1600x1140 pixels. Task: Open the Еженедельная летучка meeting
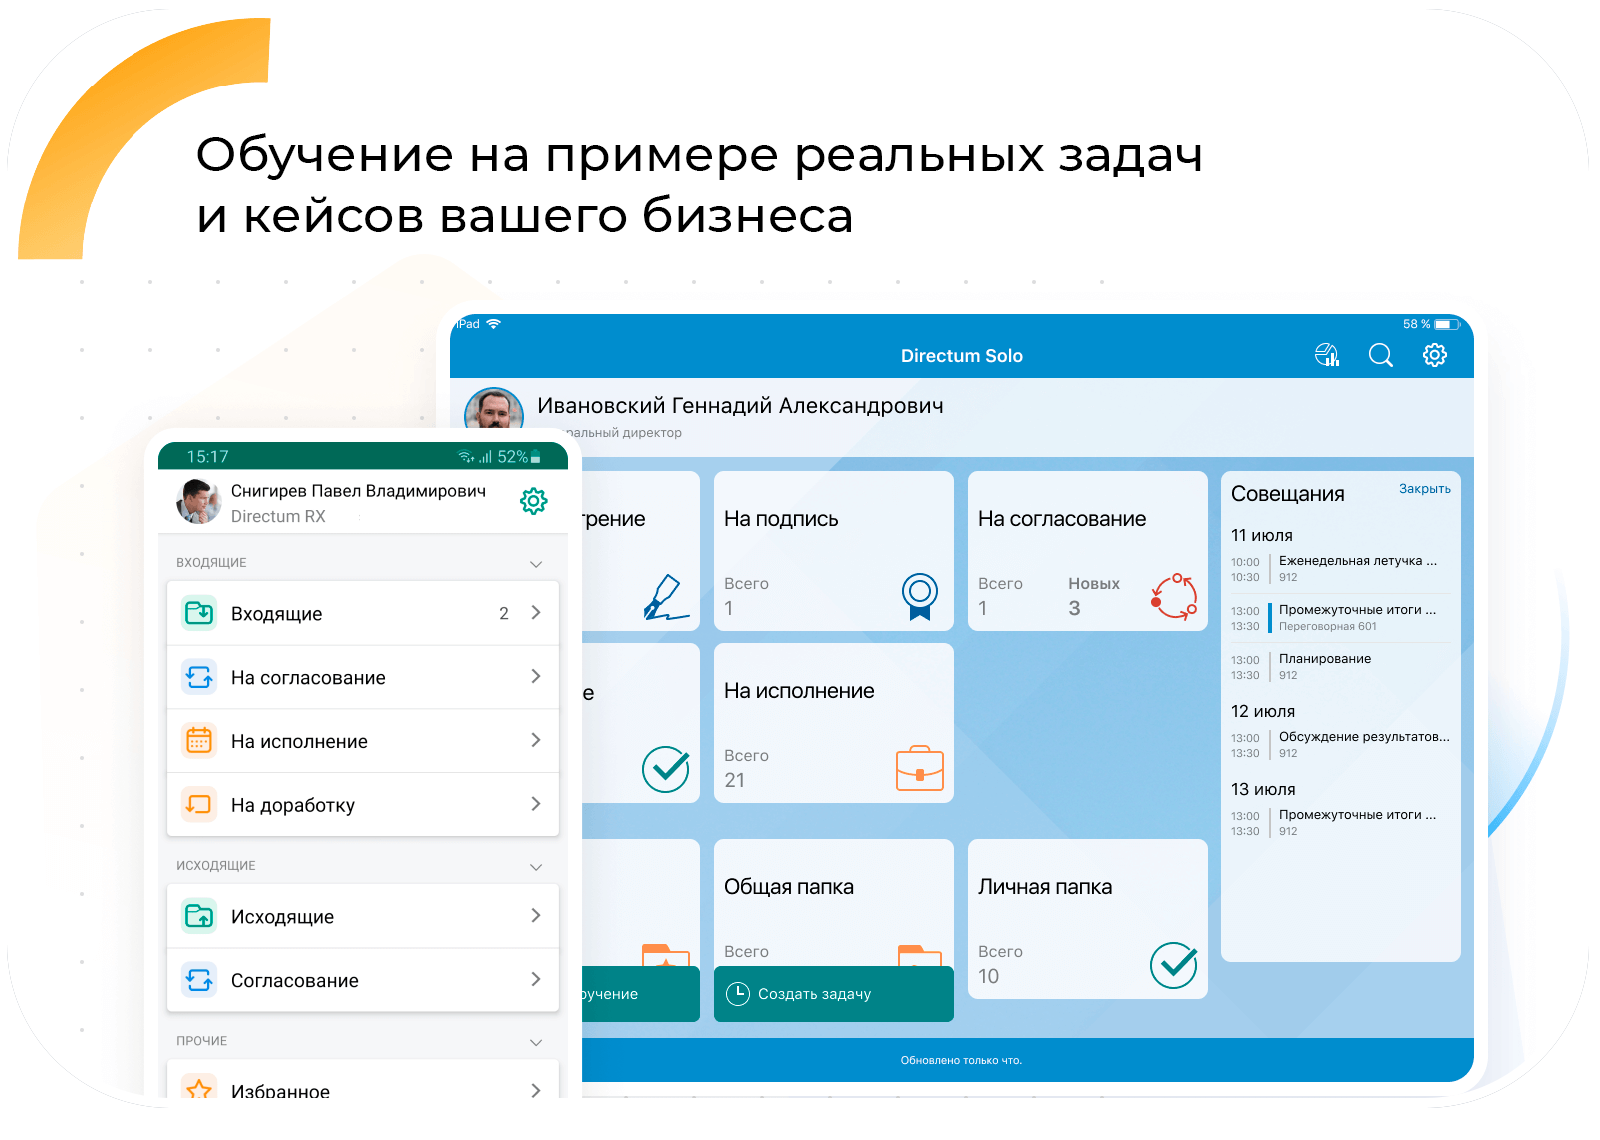click(1341, 569)
